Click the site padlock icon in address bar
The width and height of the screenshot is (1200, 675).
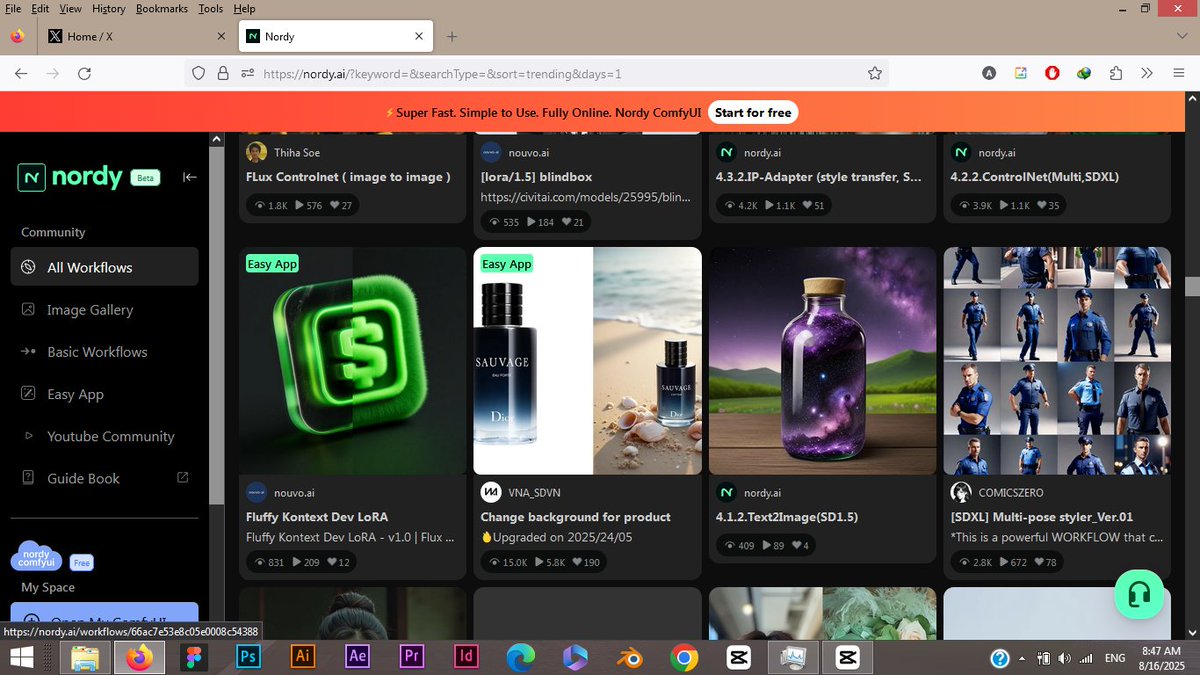coord(222,73)
